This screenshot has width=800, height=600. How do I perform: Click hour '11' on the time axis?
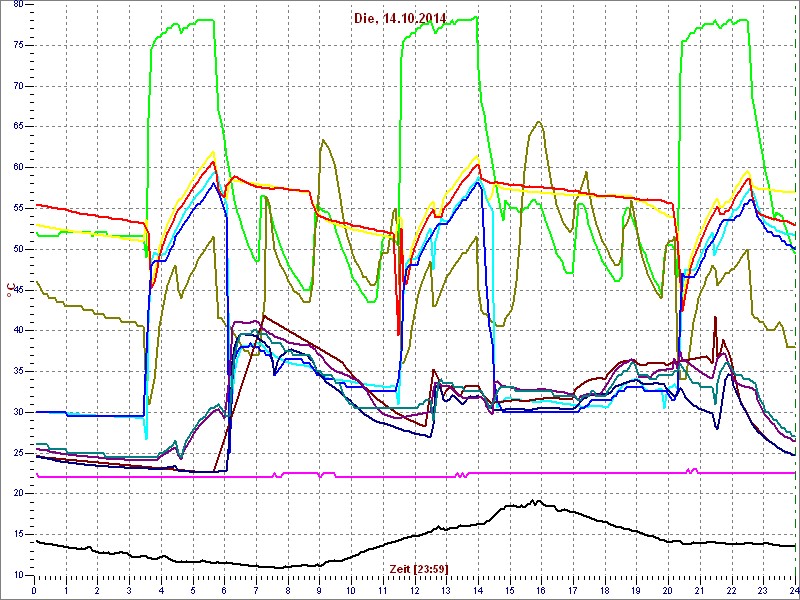[383, 591]
